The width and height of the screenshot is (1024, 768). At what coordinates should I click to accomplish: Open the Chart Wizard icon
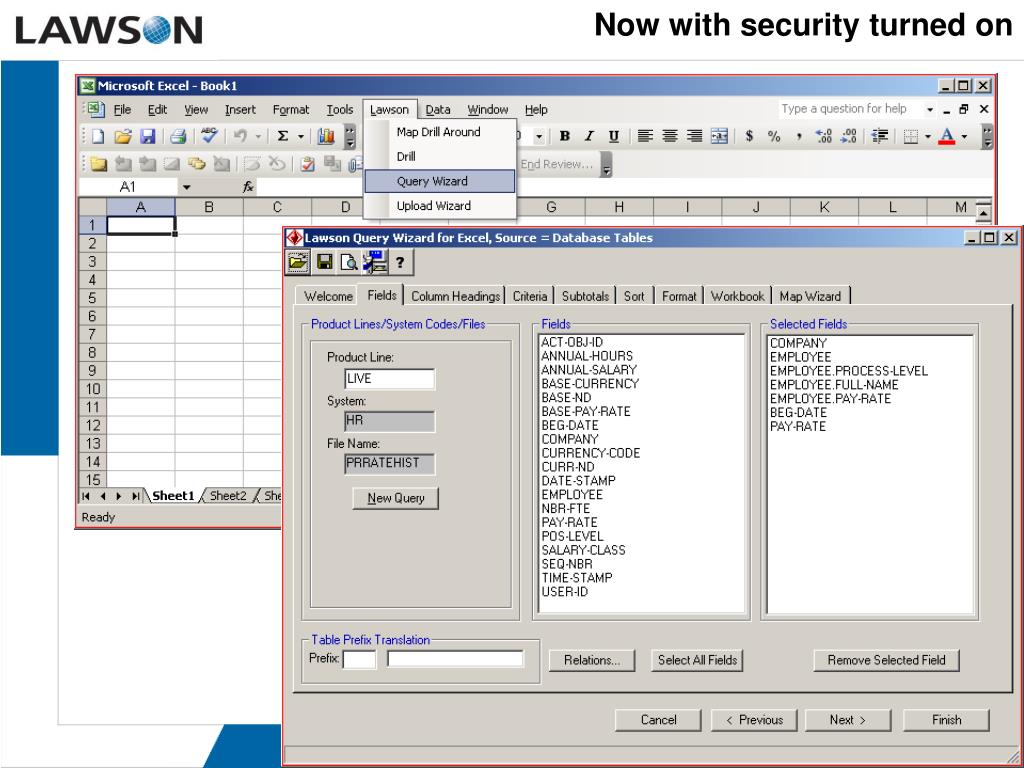point(326,136)
